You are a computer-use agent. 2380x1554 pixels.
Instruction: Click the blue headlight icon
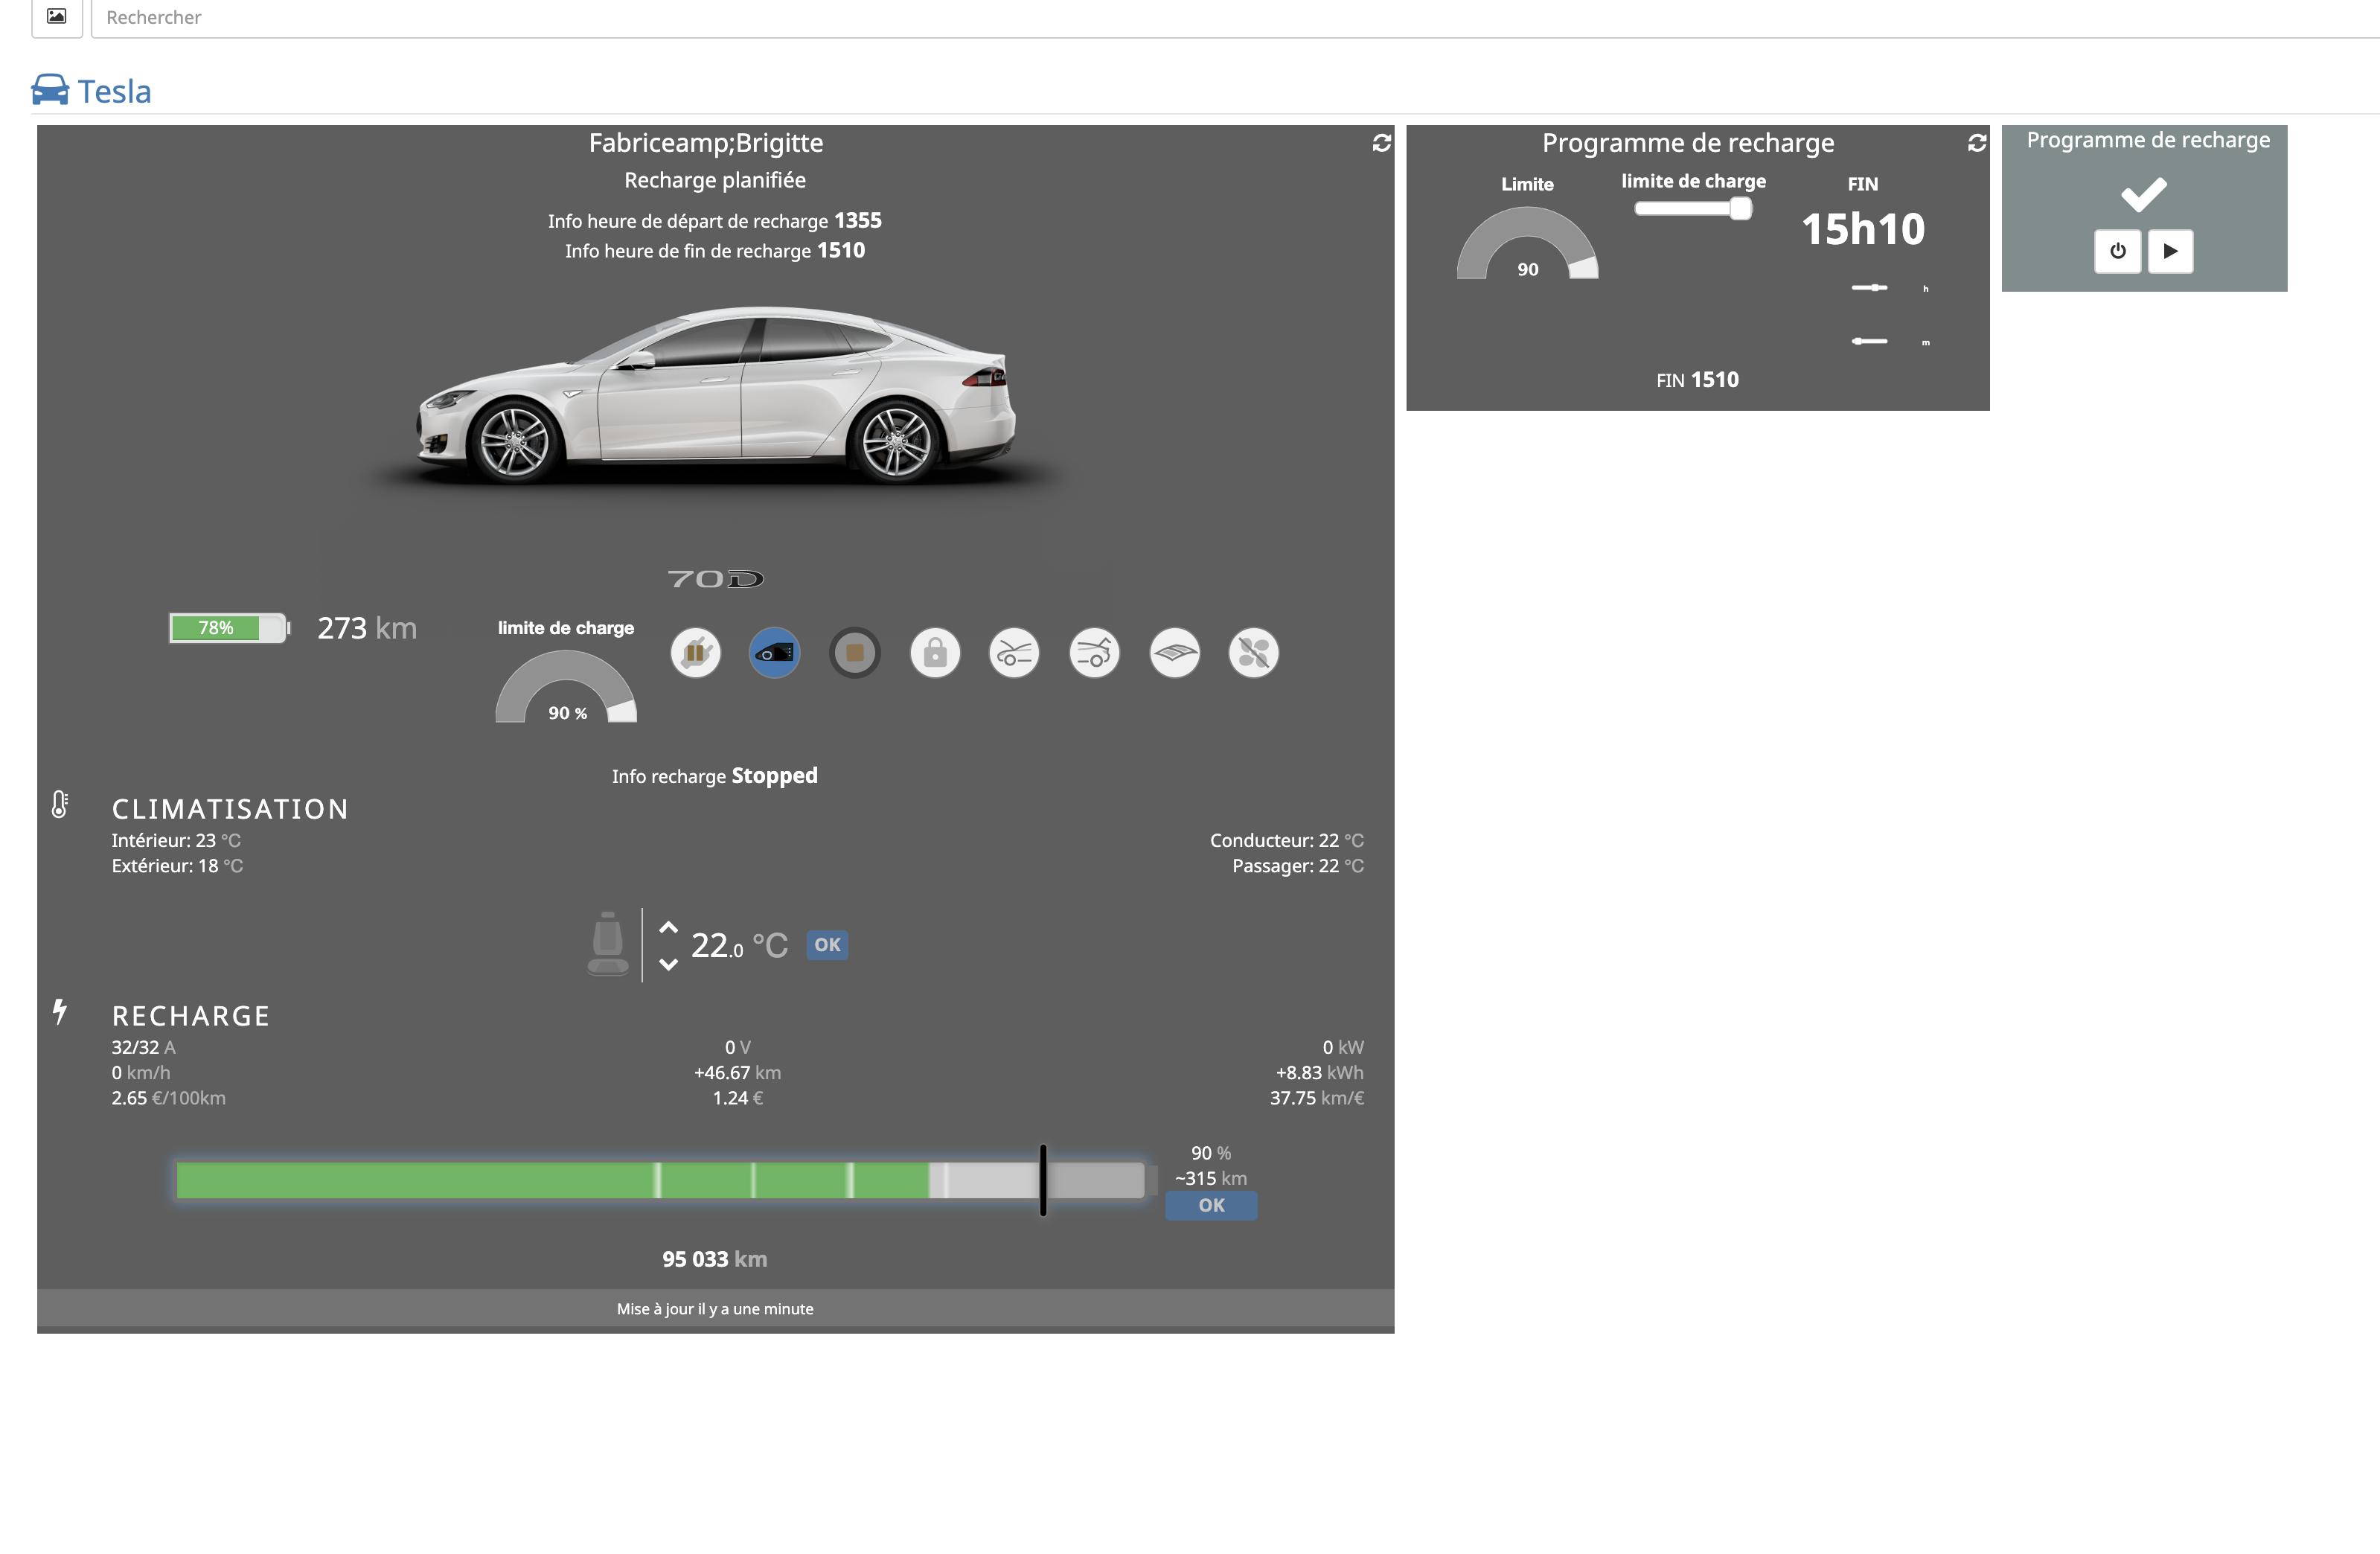(x=775, y=653)
